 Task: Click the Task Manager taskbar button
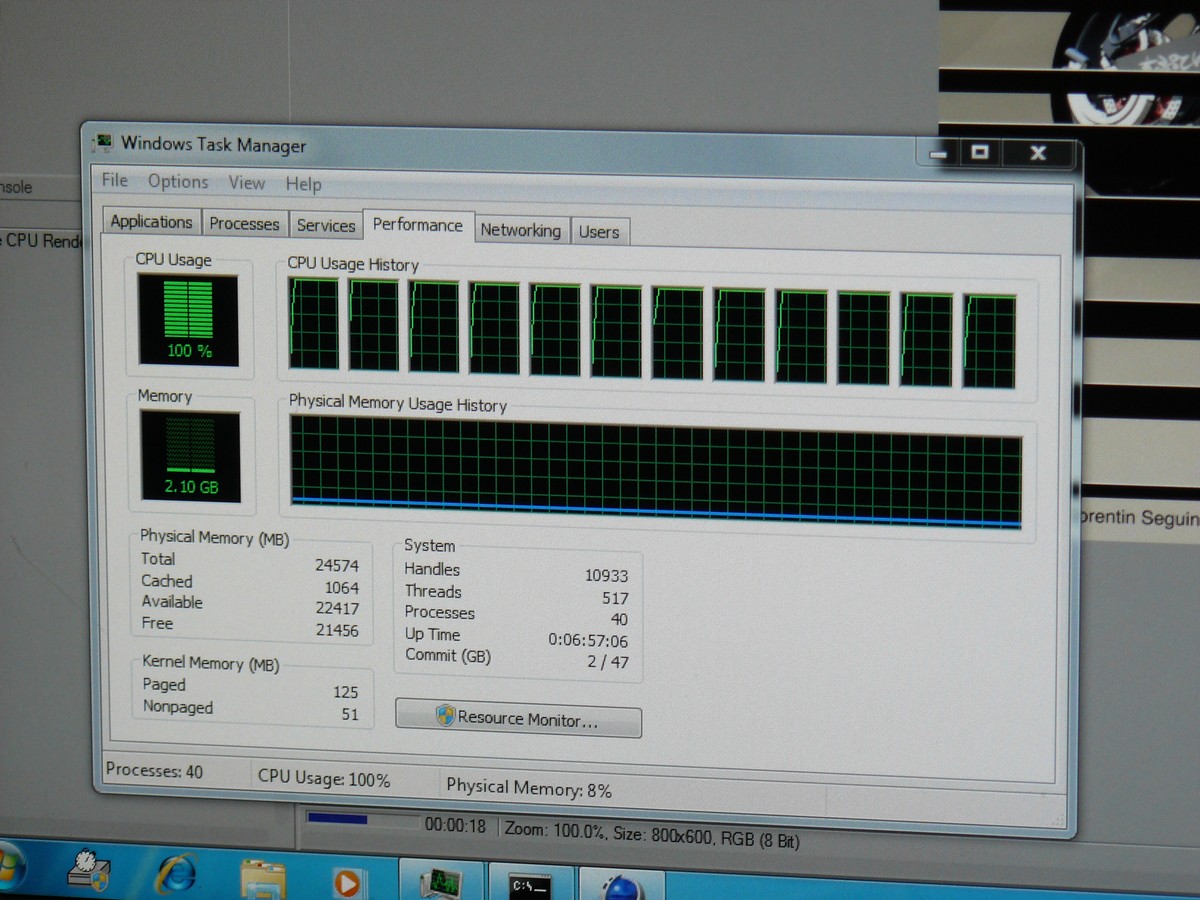point(442,882)
